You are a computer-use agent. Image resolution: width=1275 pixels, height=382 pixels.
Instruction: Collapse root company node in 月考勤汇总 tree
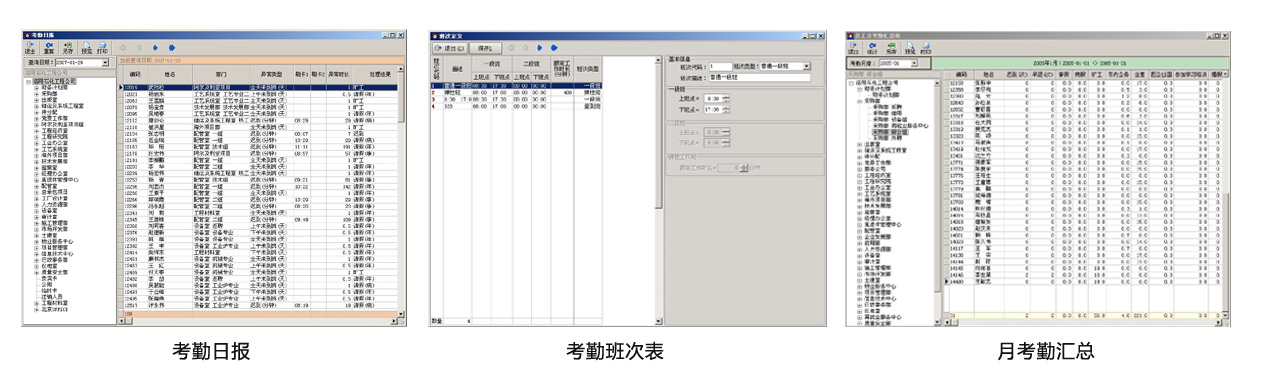tap(852, 83)
